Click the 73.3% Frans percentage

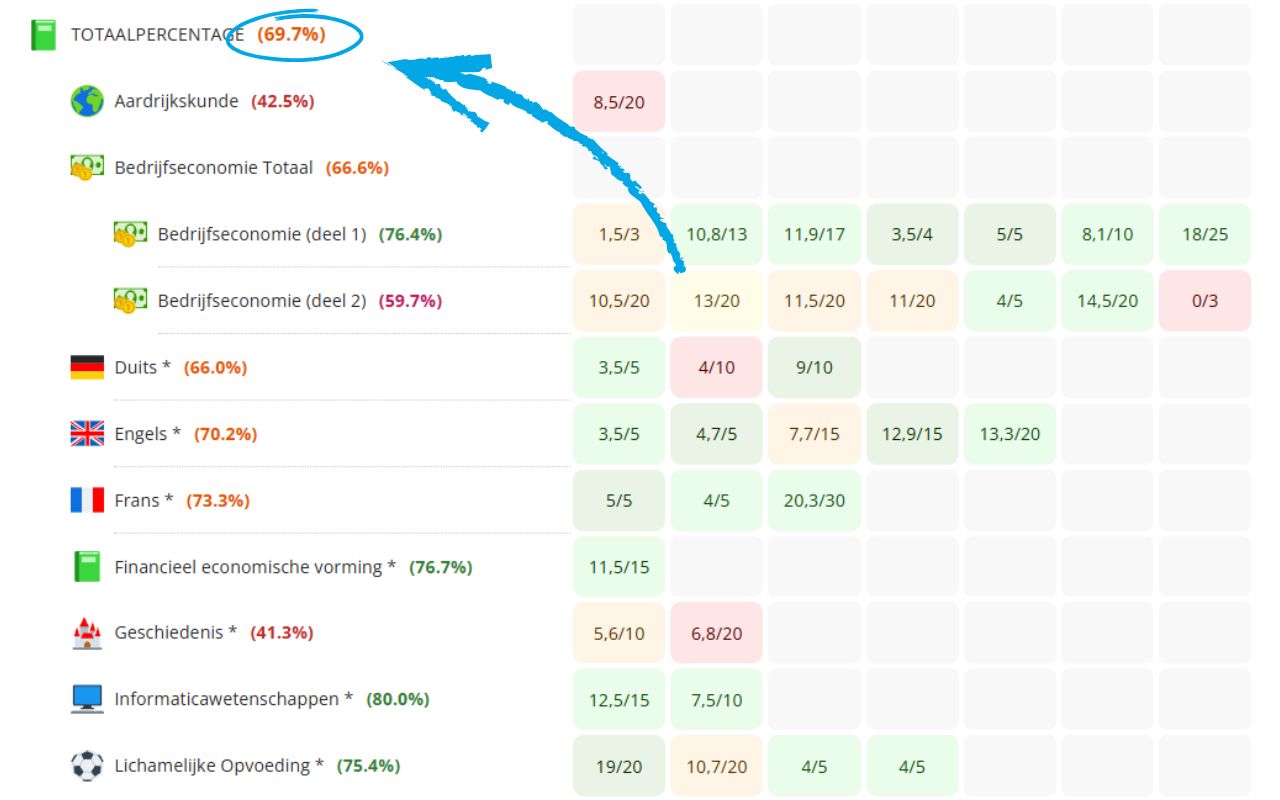217,500
